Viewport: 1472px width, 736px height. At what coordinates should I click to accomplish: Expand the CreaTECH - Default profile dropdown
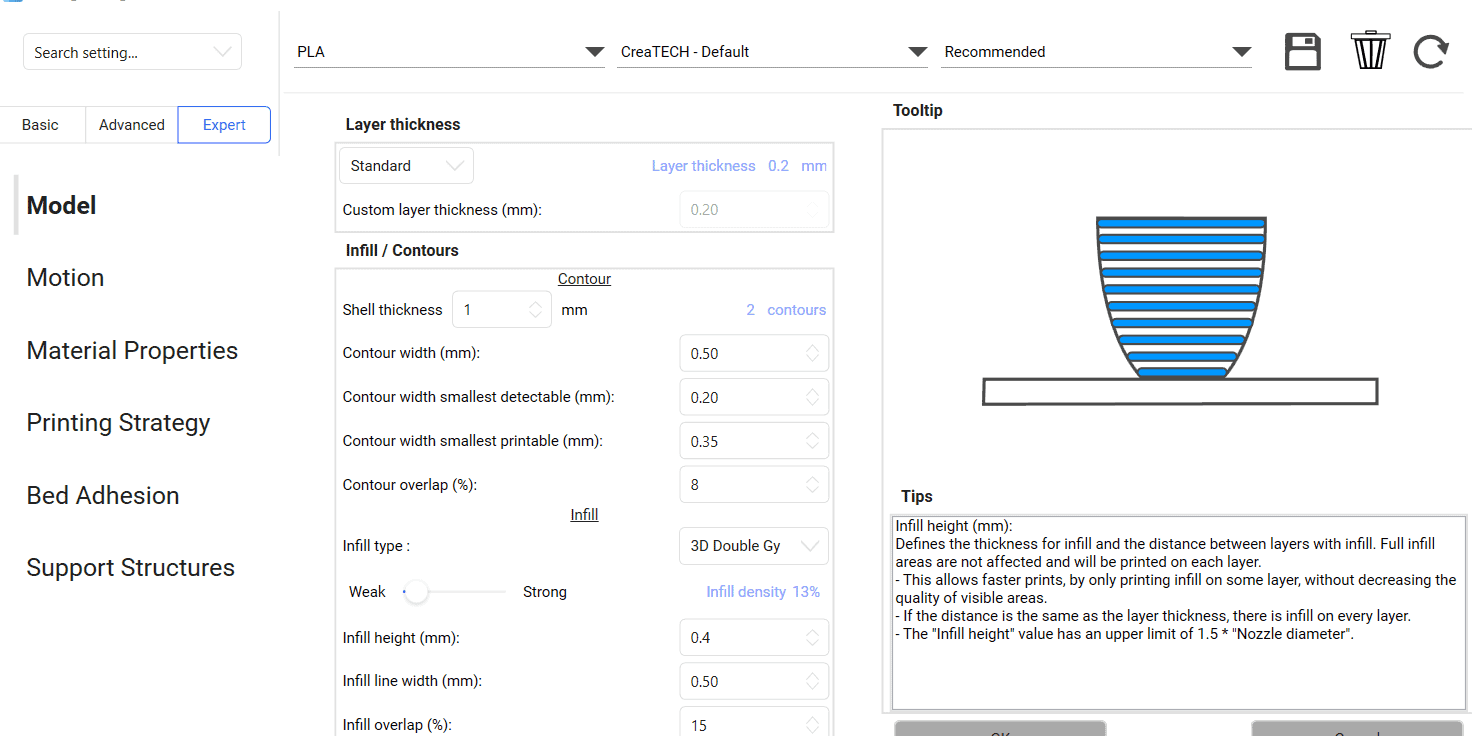773,52
